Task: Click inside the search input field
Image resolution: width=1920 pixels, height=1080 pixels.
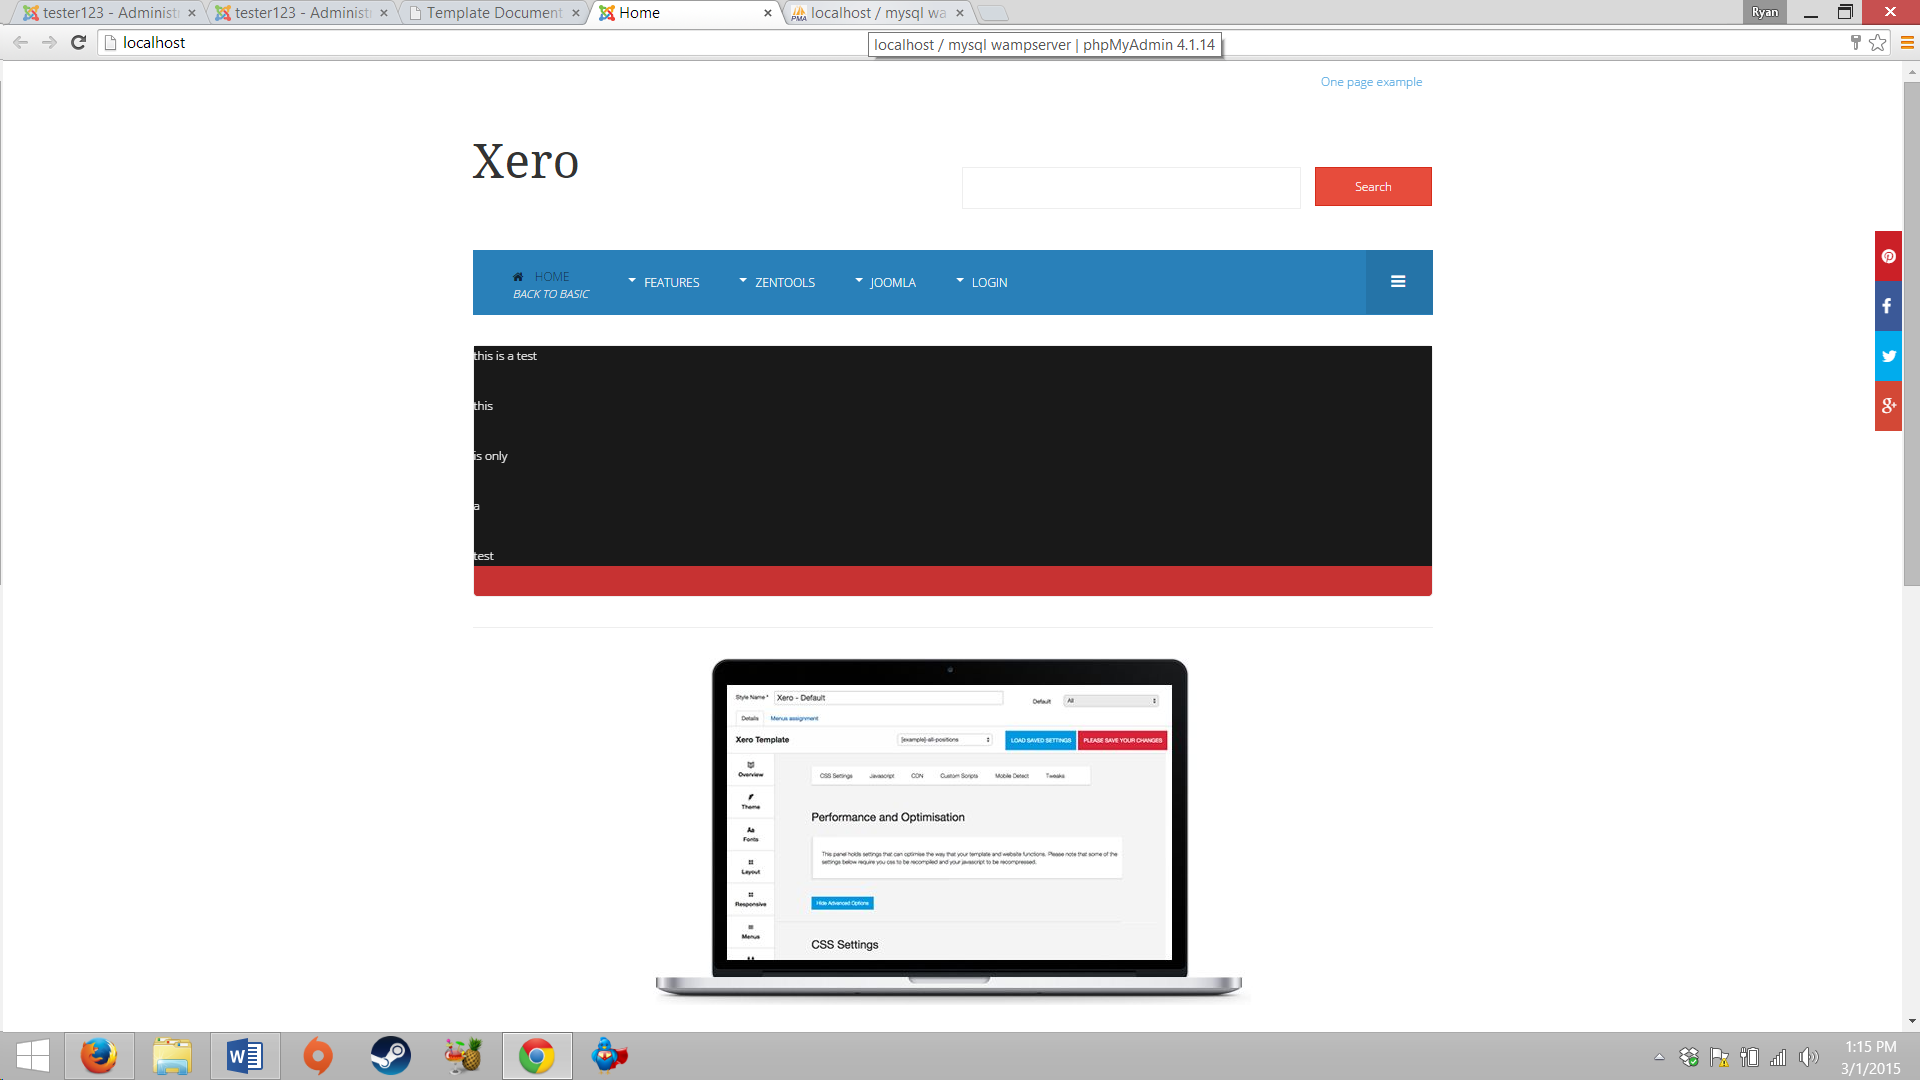Action: [x=1131, y=188]
